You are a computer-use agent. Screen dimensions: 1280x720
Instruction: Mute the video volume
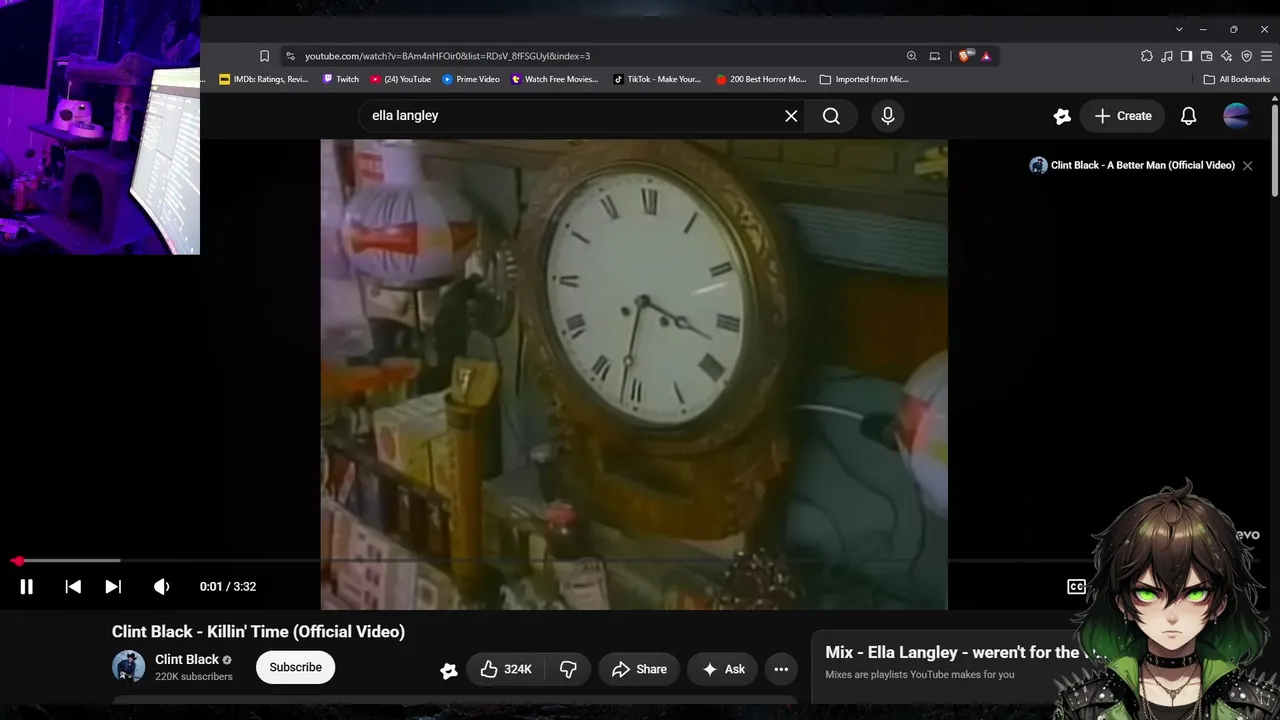(161, 587)
